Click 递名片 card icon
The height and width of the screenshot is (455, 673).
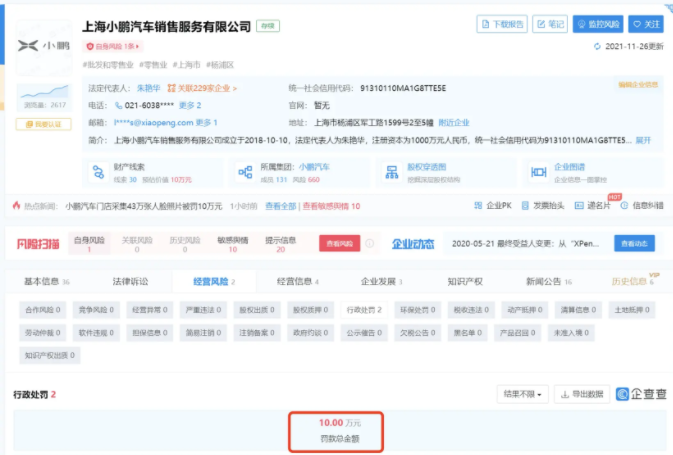(x=579, y=206)
